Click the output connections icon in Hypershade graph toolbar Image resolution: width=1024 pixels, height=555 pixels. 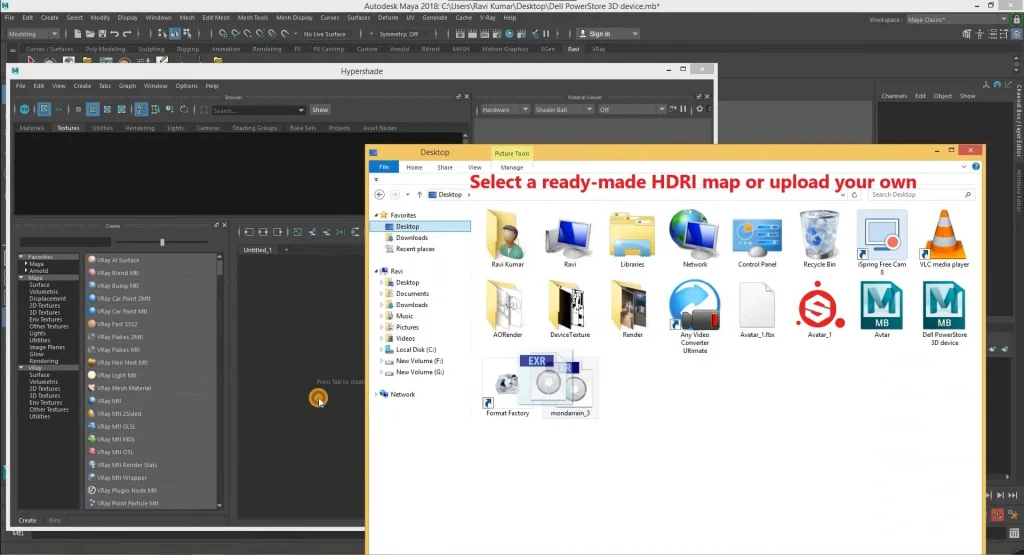point(278,232)
